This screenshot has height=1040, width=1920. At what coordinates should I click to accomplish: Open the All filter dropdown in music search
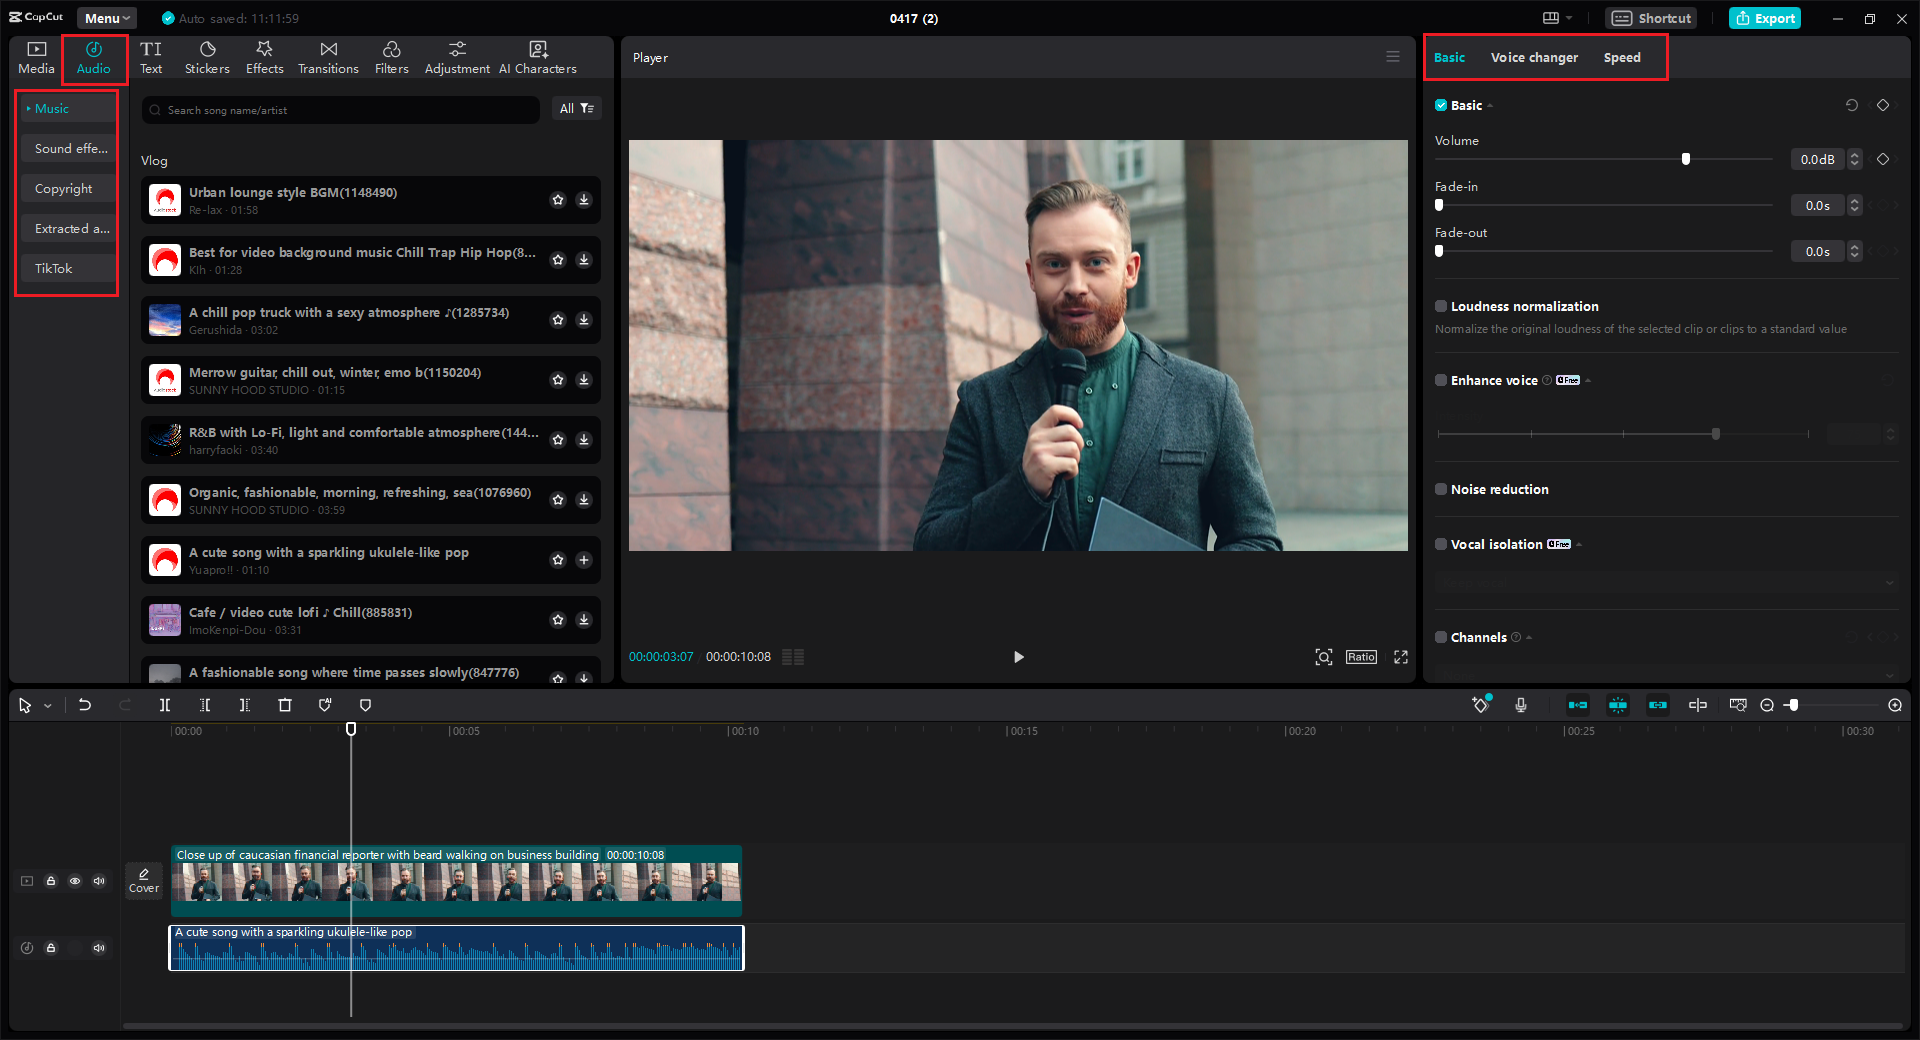click(x=577, y=109)
